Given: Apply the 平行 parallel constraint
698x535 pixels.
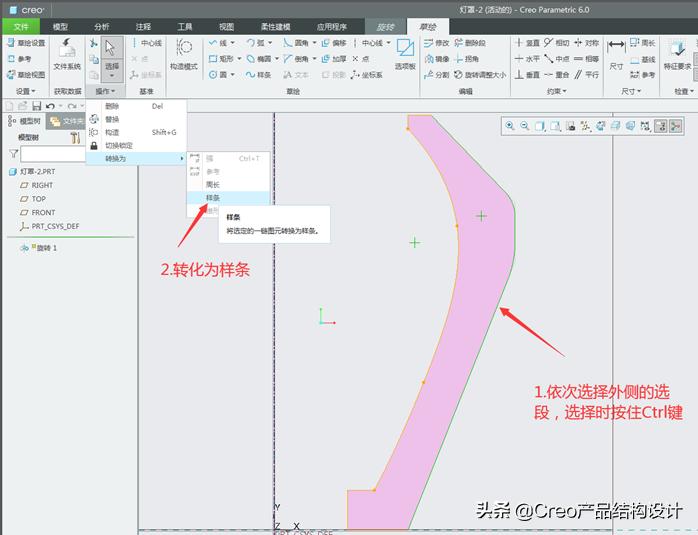Looking at the screenshot, I should pos(586,75).
